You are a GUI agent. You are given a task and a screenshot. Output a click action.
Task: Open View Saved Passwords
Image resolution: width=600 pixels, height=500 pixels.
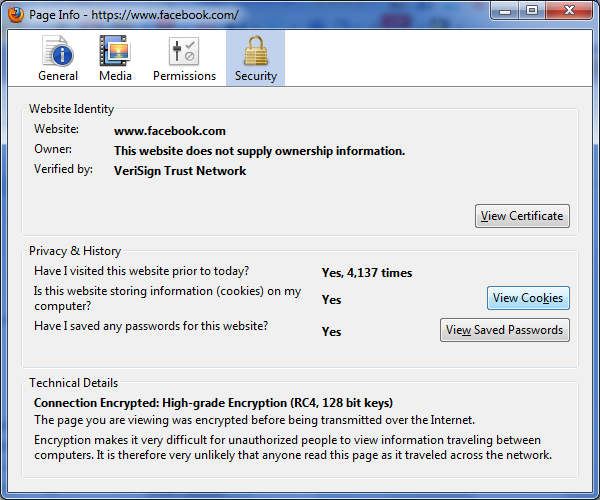pos(505,330)
